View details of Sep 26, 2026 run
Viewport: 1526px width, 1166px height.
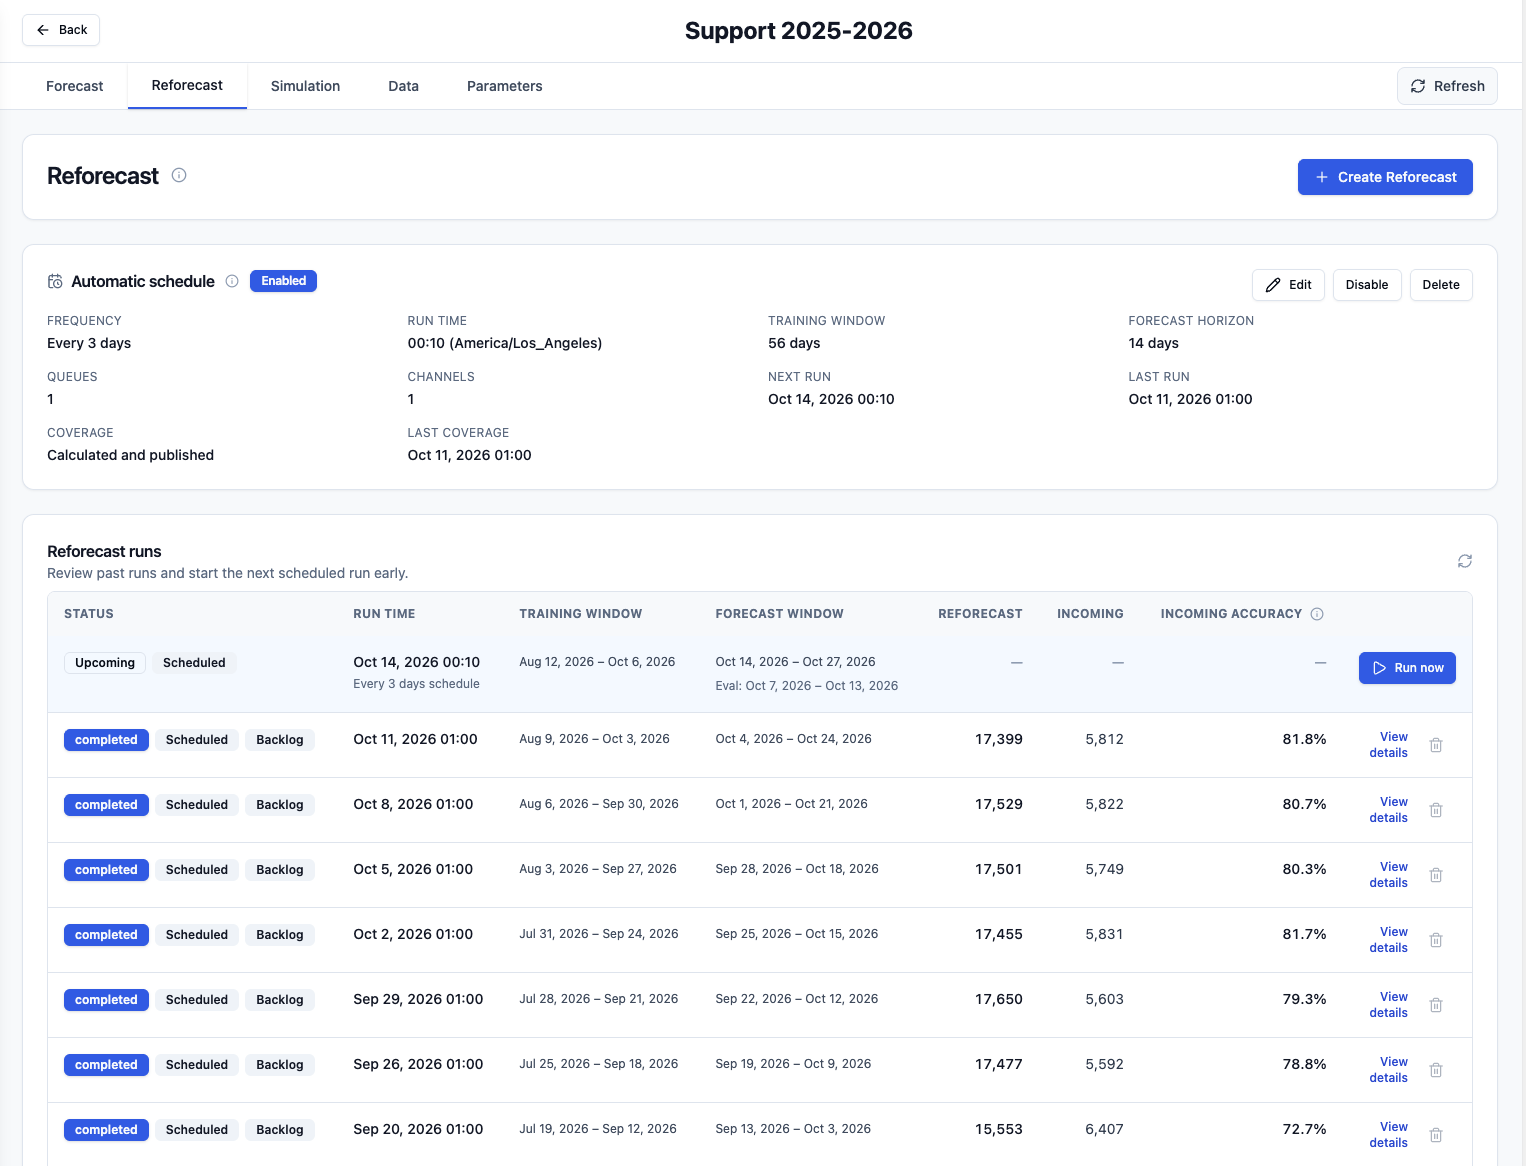pyautogui.click(x=1388, y=1070)
